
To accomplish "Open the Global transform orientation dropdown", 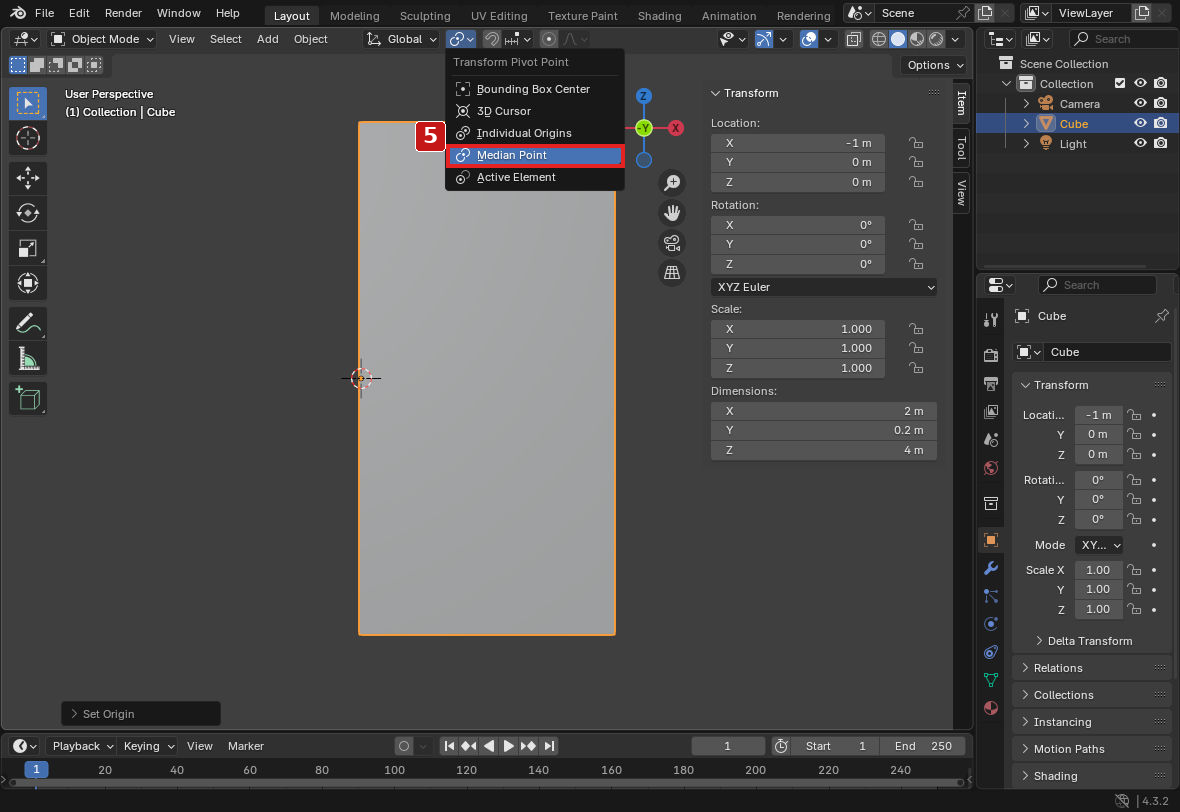I will 401,39.
